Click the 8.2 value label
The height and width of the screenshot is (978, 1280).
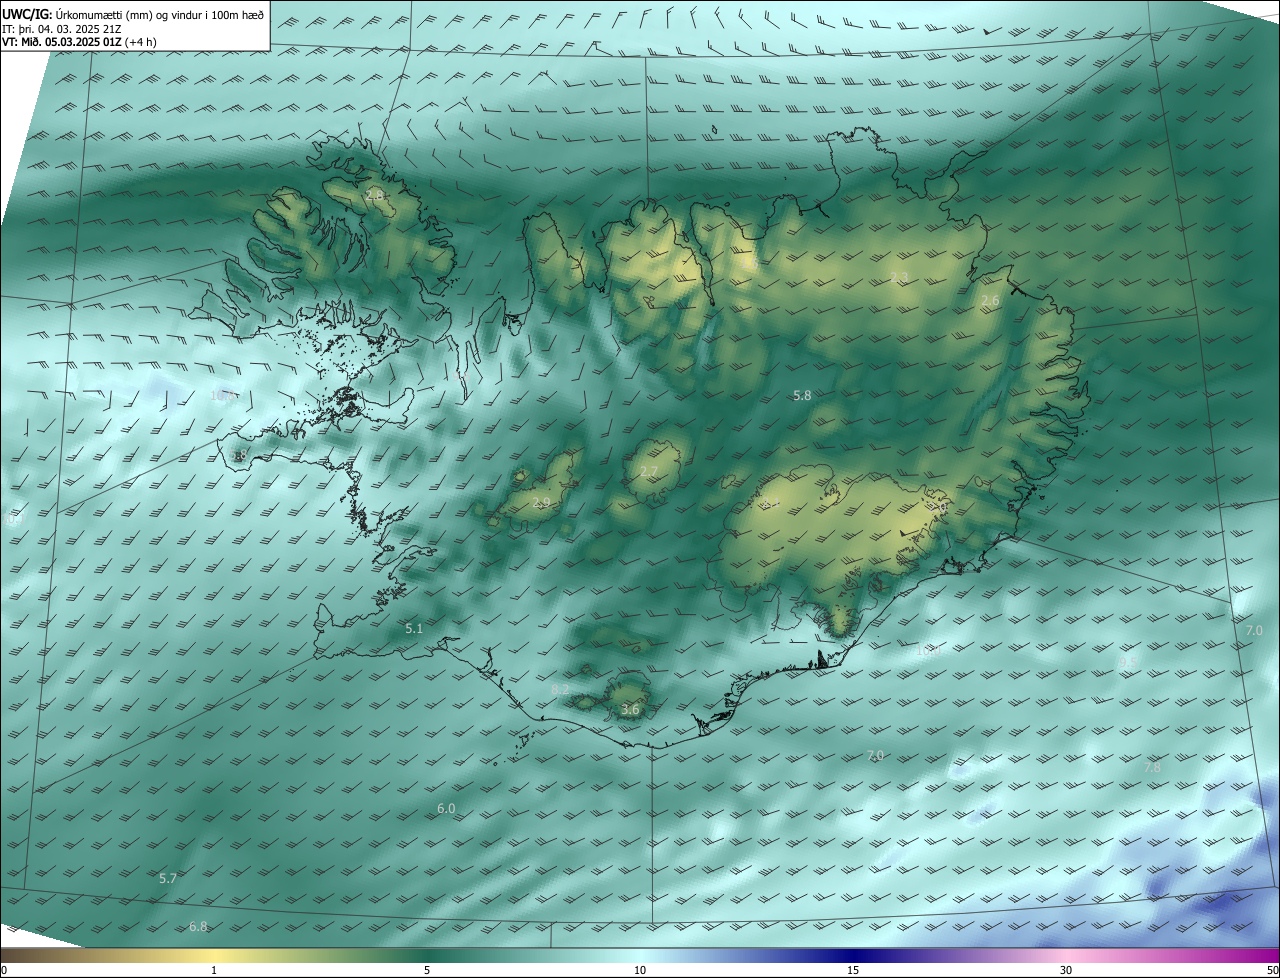560,690
